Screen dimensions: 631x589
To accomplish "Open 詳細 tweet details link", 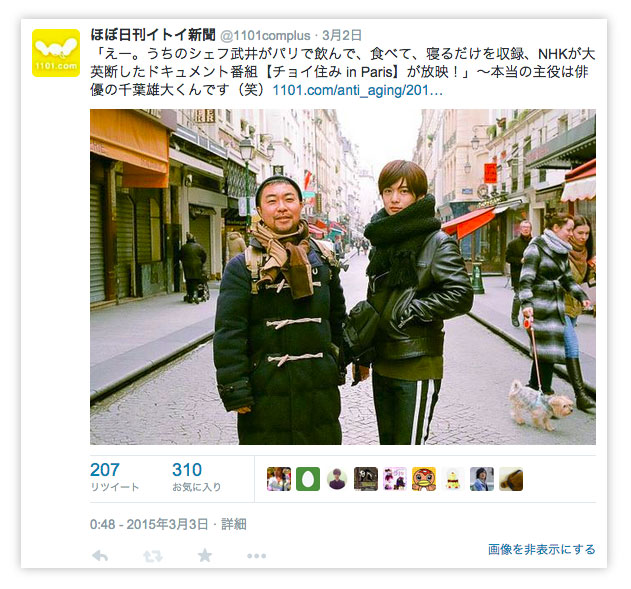I will coord(234,524).
